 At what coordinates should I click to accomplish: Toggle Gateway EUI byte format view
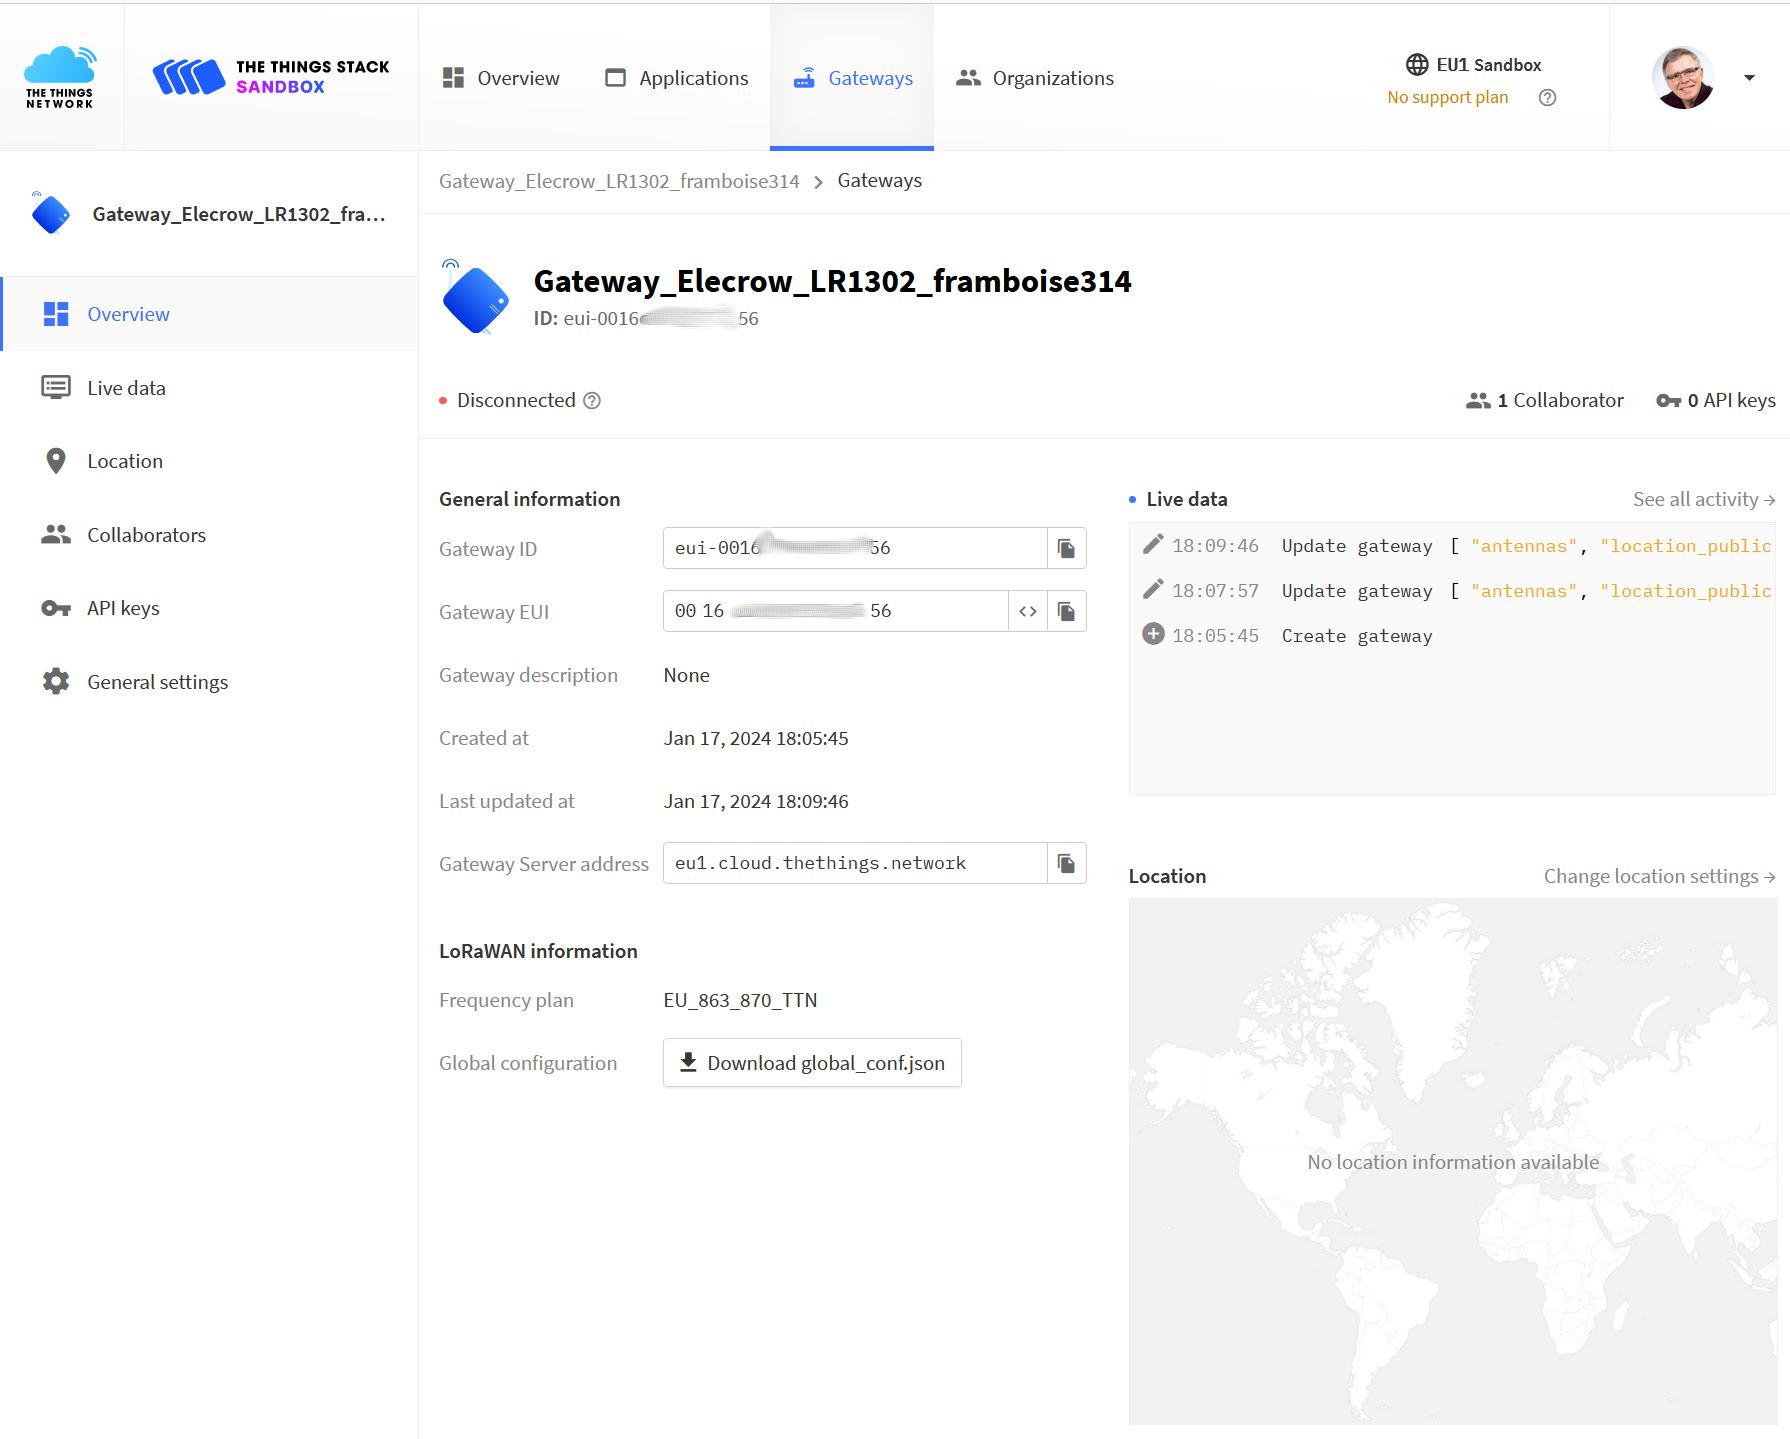point(1028,611)
